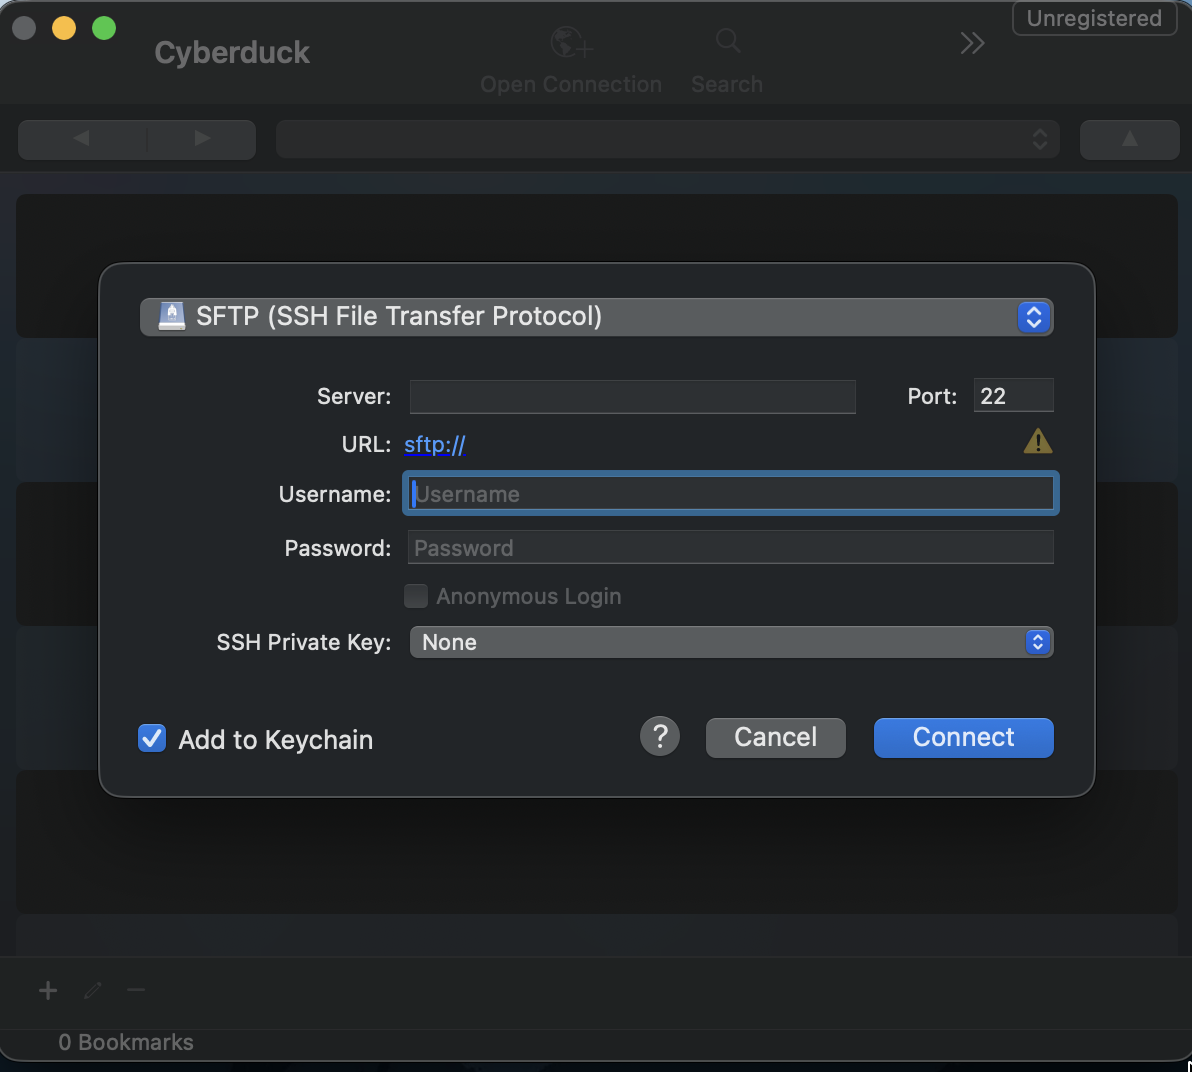The width and height of the screenshot is (1192, 1072).
Task: Click the forward navigation arrow
Action: click(201, 138)
